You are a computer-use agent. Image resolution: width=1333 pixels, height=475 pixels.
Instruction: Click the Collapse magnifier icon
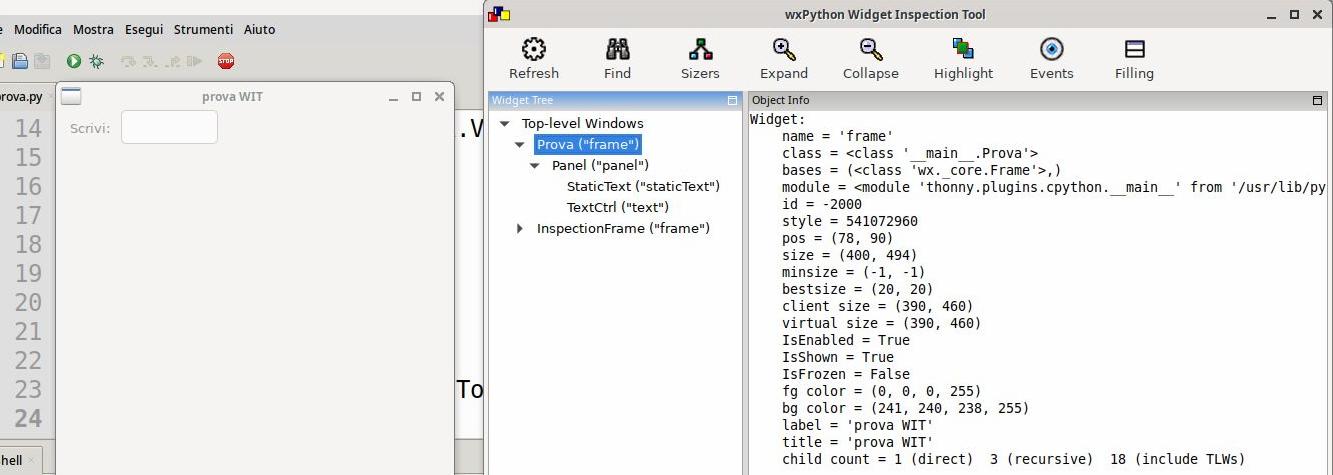tap(870, 50)
